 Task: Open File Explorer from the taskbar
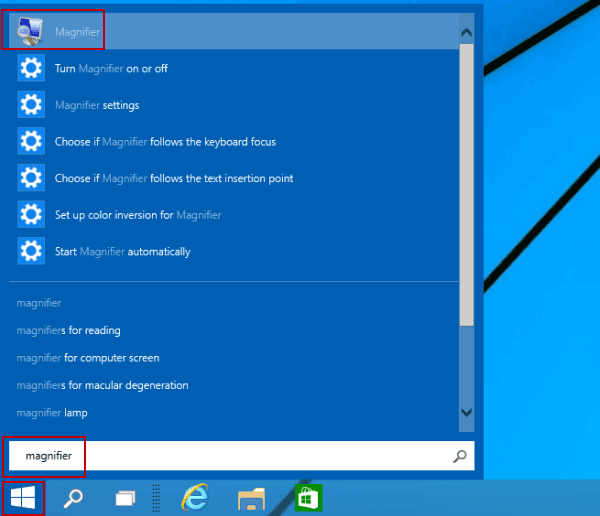[251, 499]
